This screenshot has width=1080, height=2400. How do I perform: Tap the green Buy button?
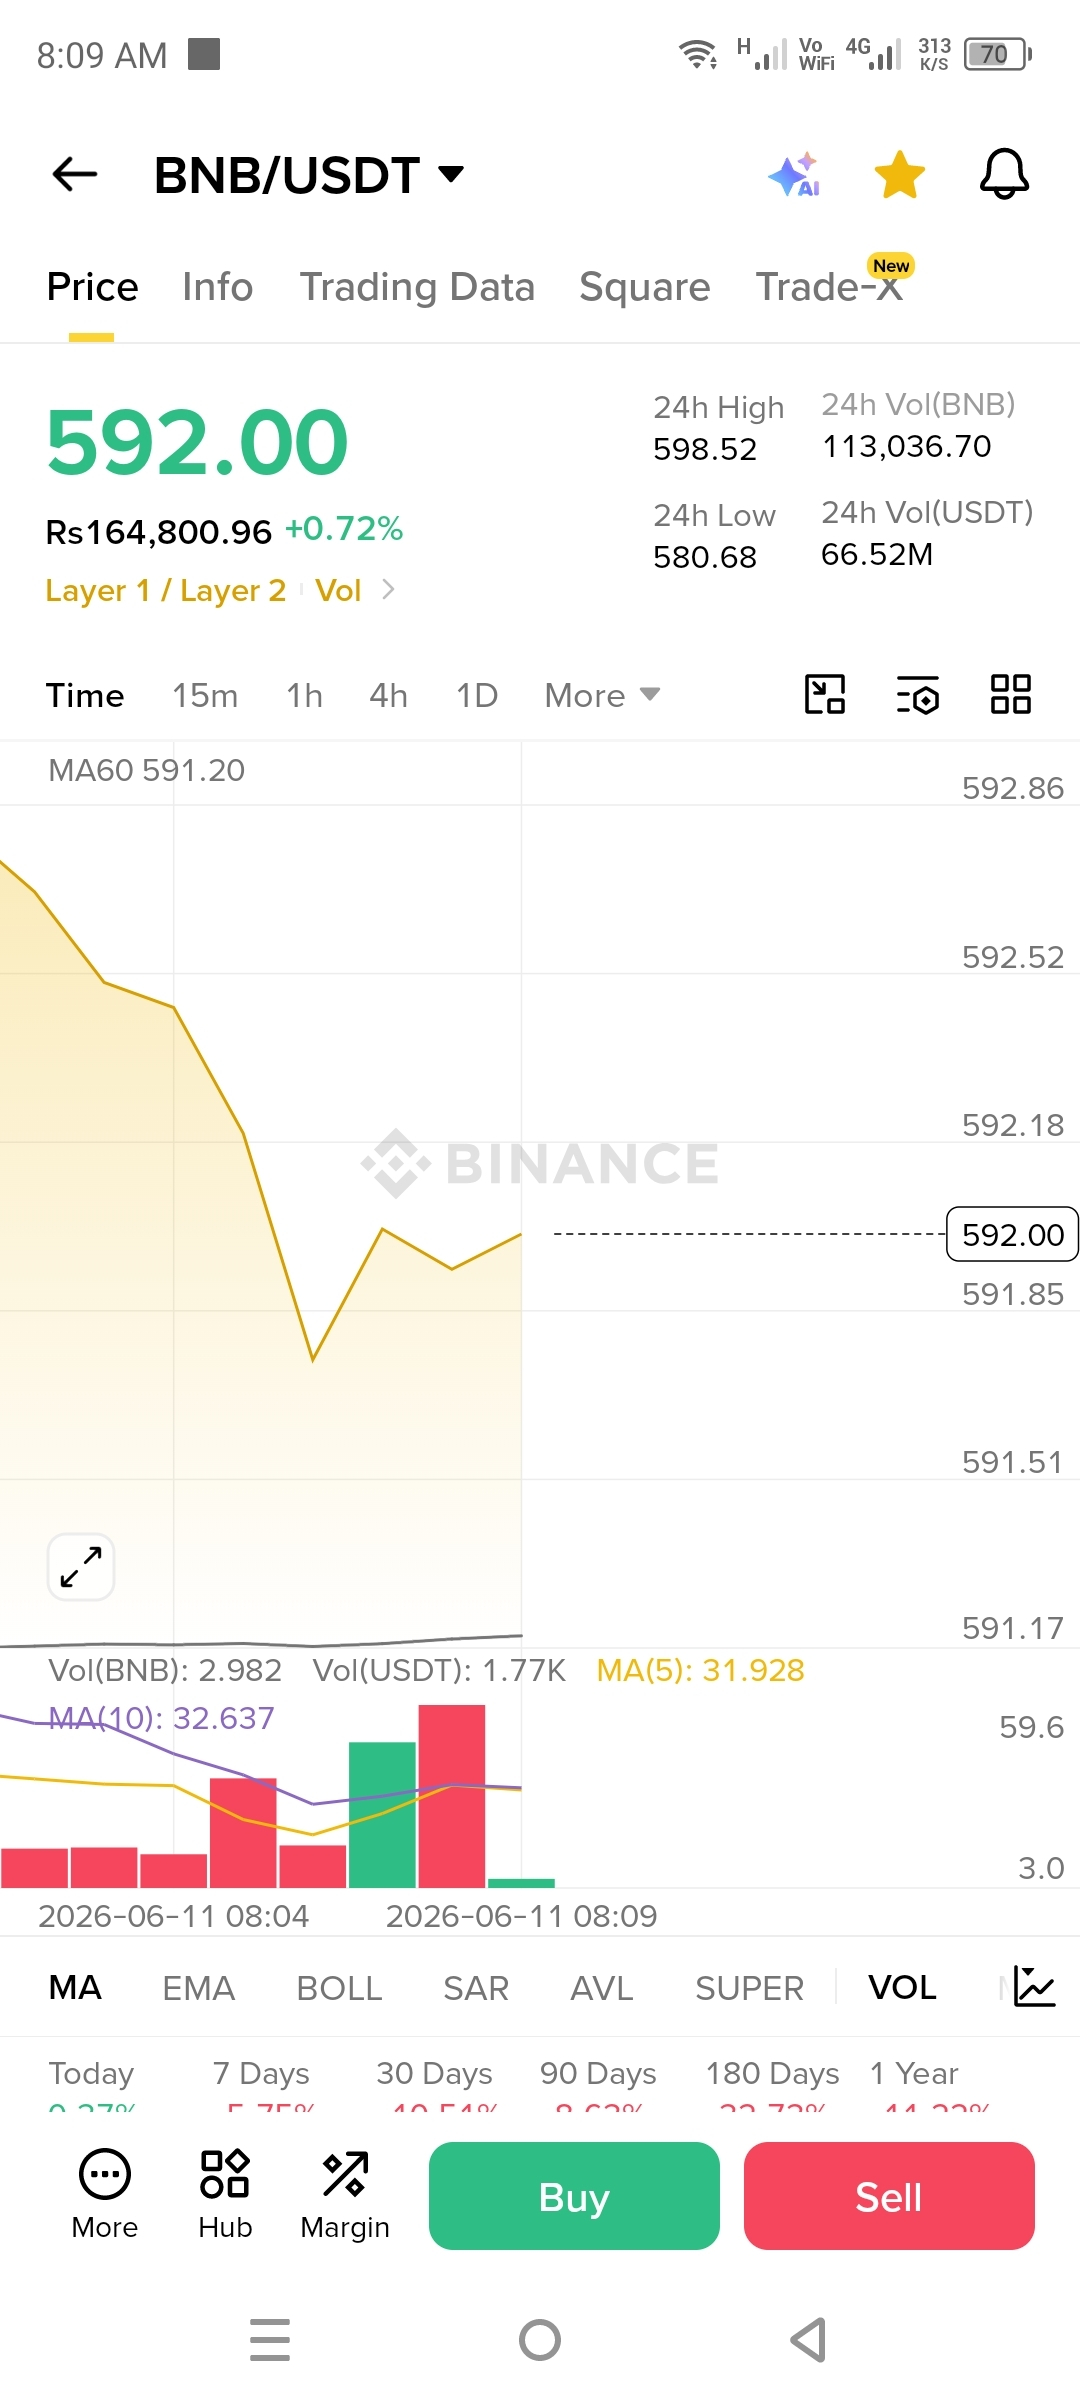(574, 2196)
